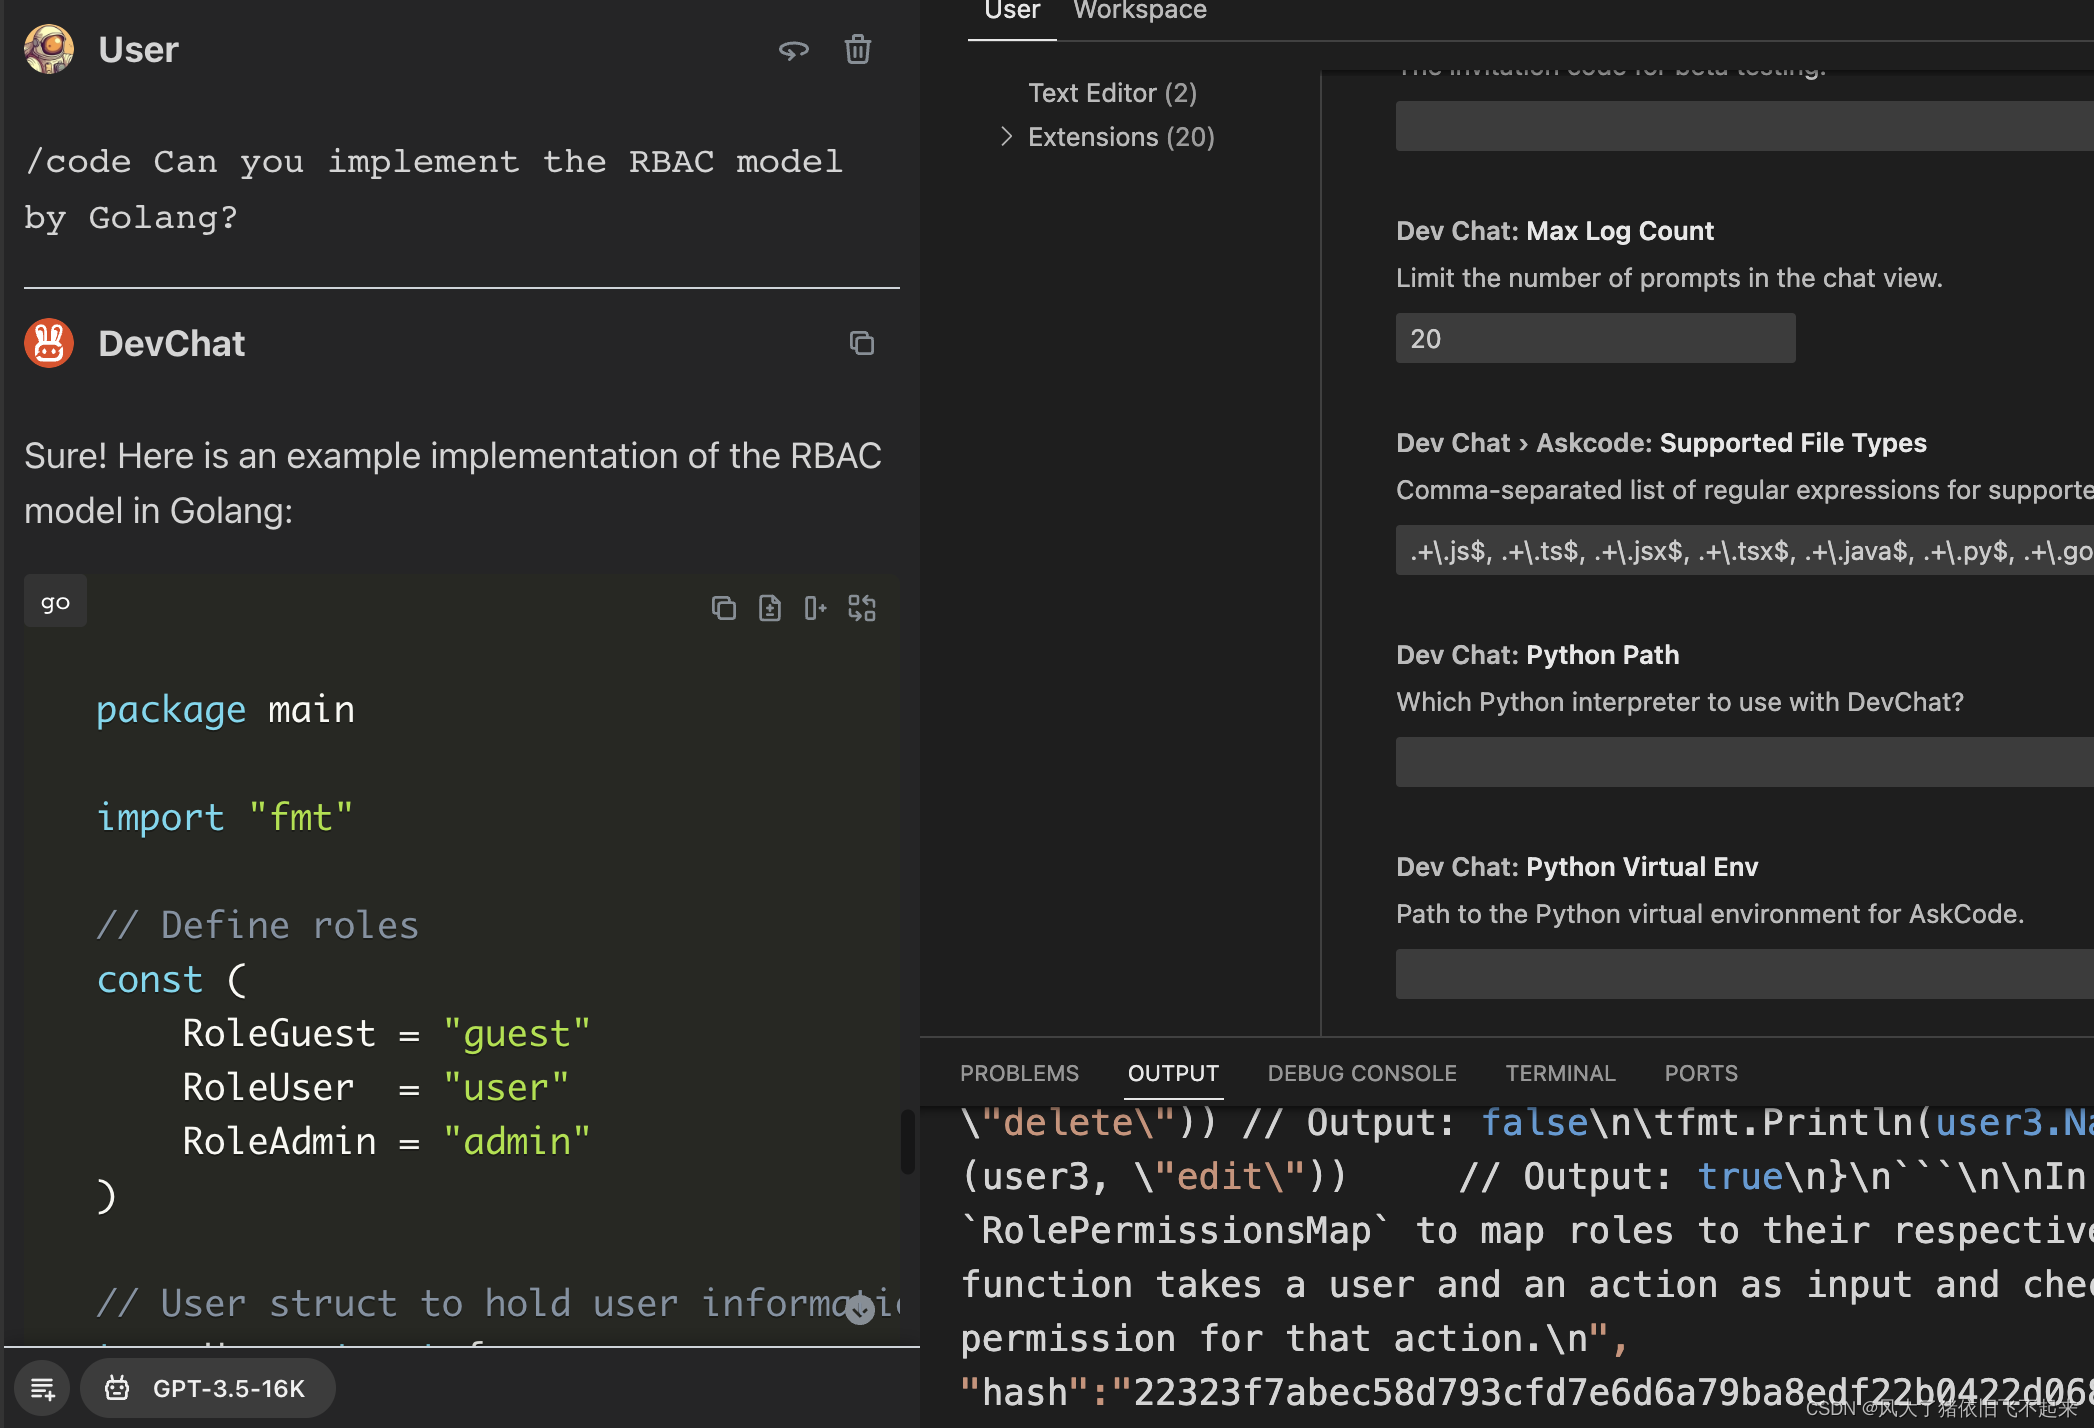Edit the Max Log Count input field

click(x=1594, y=337)
